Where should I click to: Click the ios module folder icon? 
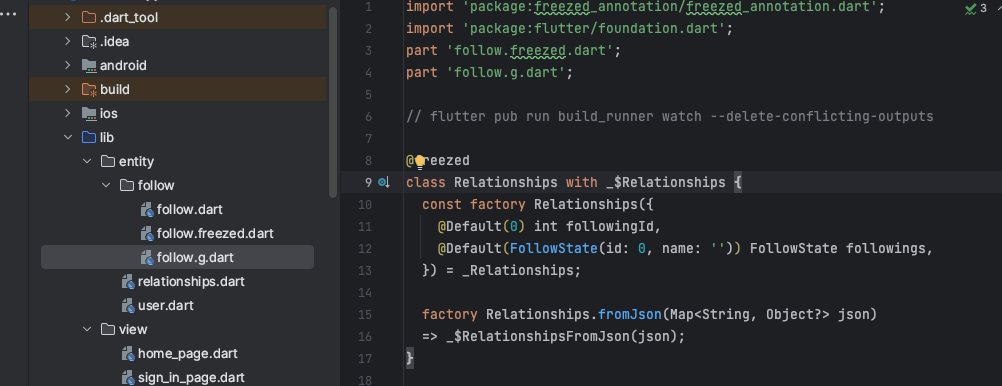pyautogui.click(x=89, y=114)
